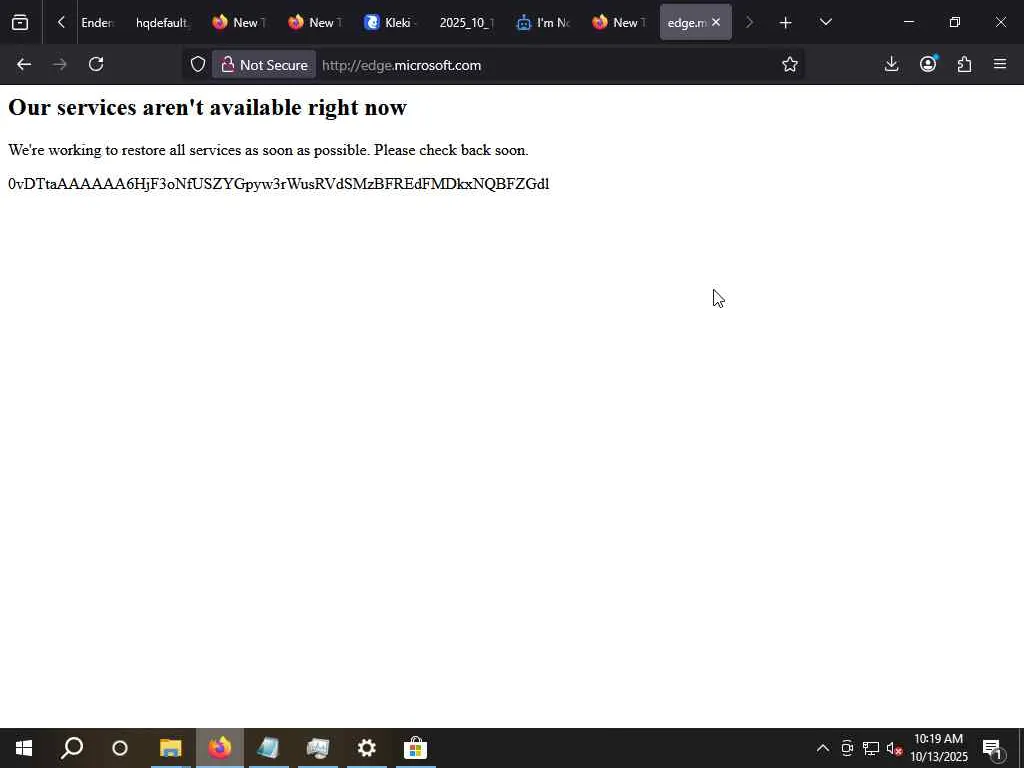The image size is (1024, 768).
Task: Switch to the Kleki tab
Action: (x=390, y=23)
